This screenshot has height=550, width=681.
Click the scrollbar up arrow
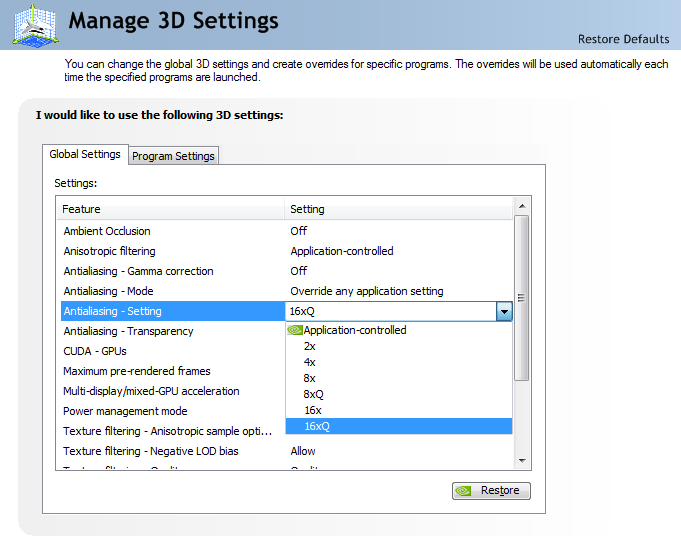522,206
